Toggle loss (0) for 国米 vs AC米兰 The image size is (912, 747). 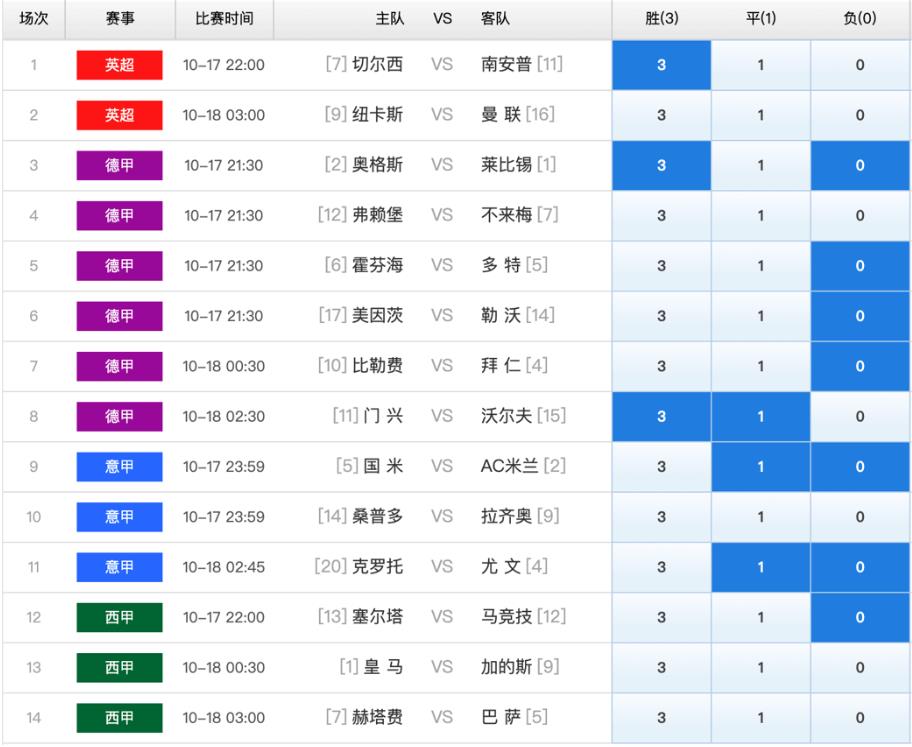click(860, 467)
